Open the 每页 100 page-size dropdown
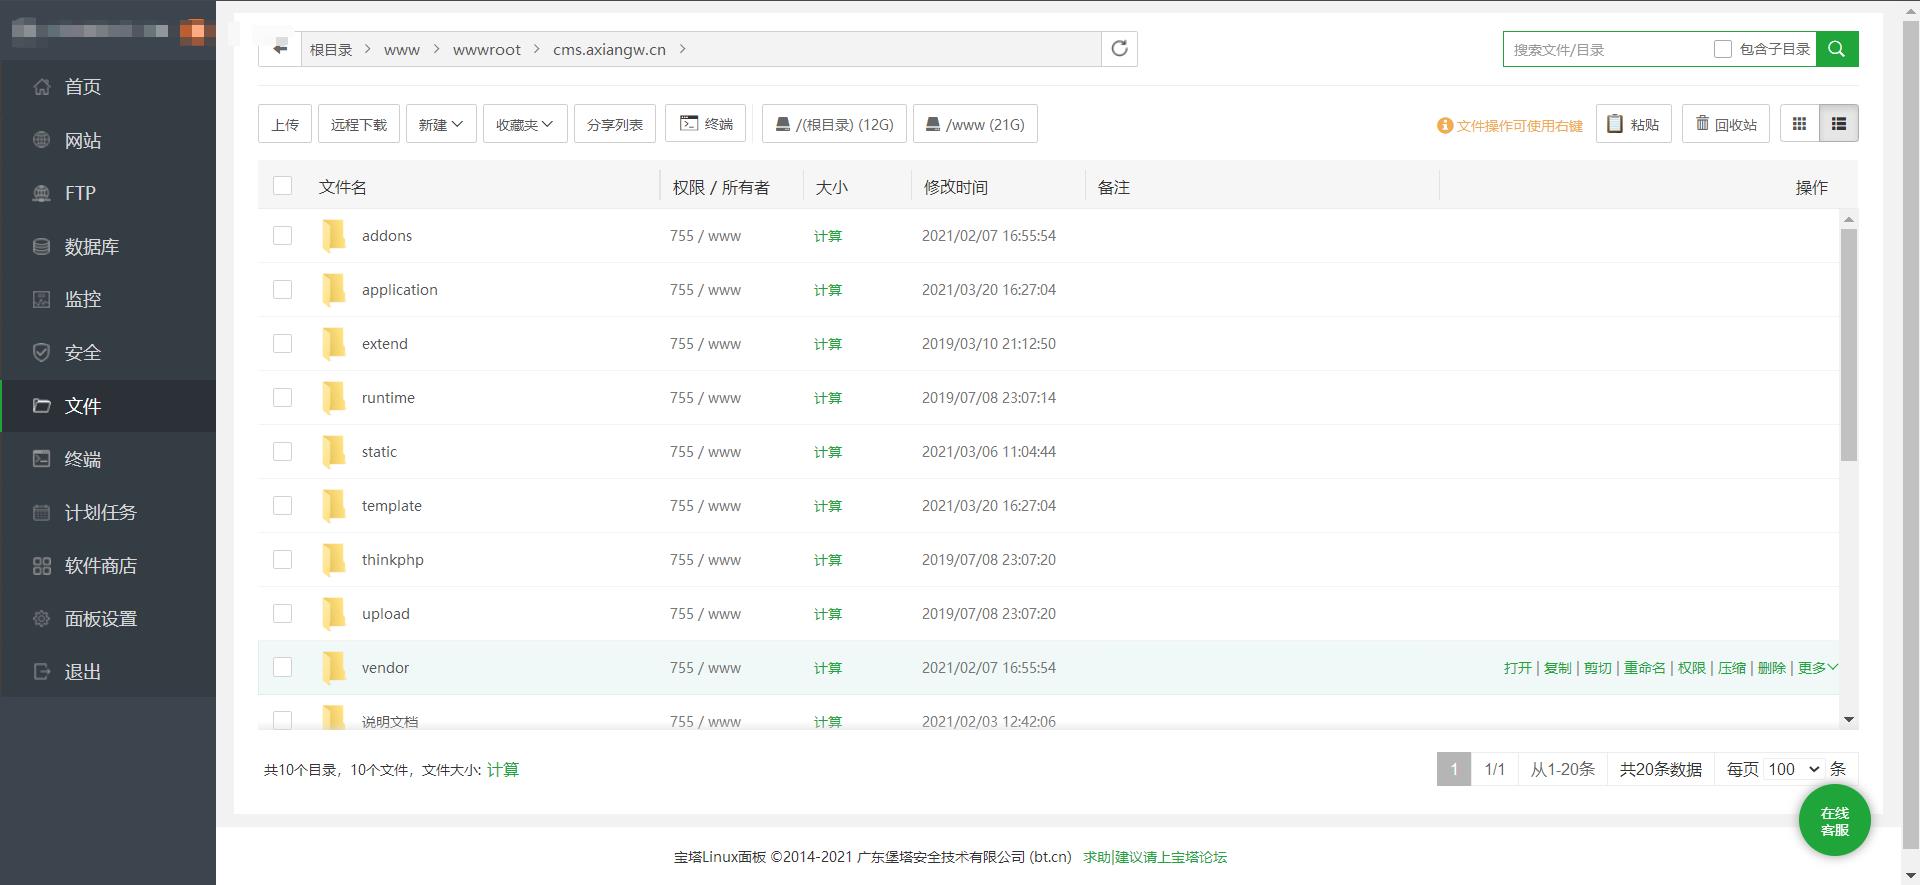The image size is (1920, 885). (x=1794, y=769)
